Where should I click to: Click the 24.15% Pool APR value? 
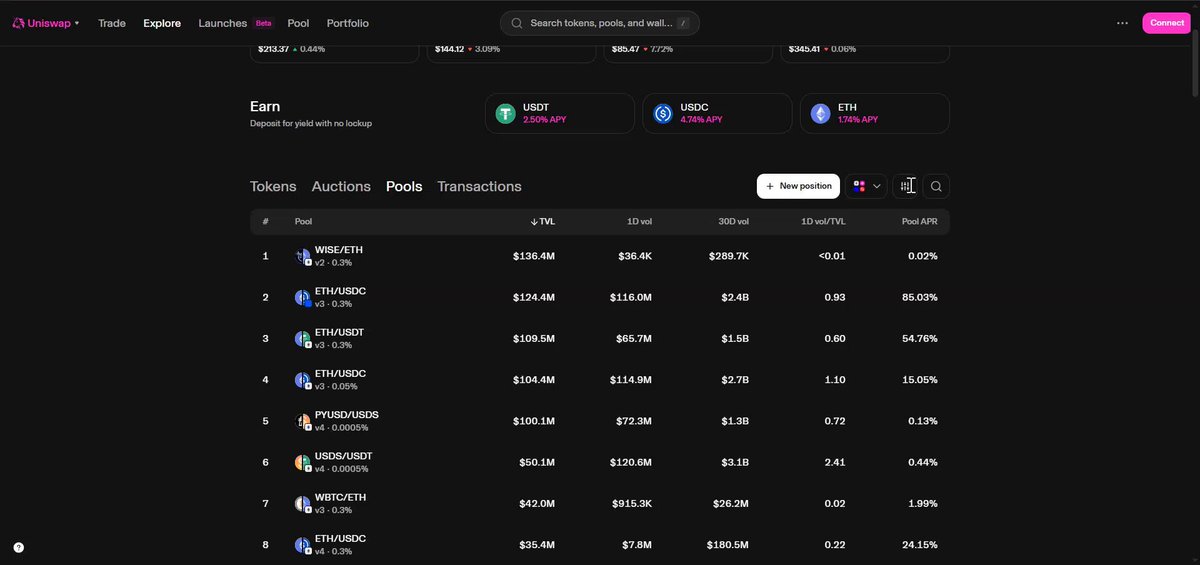click(918, 545)
